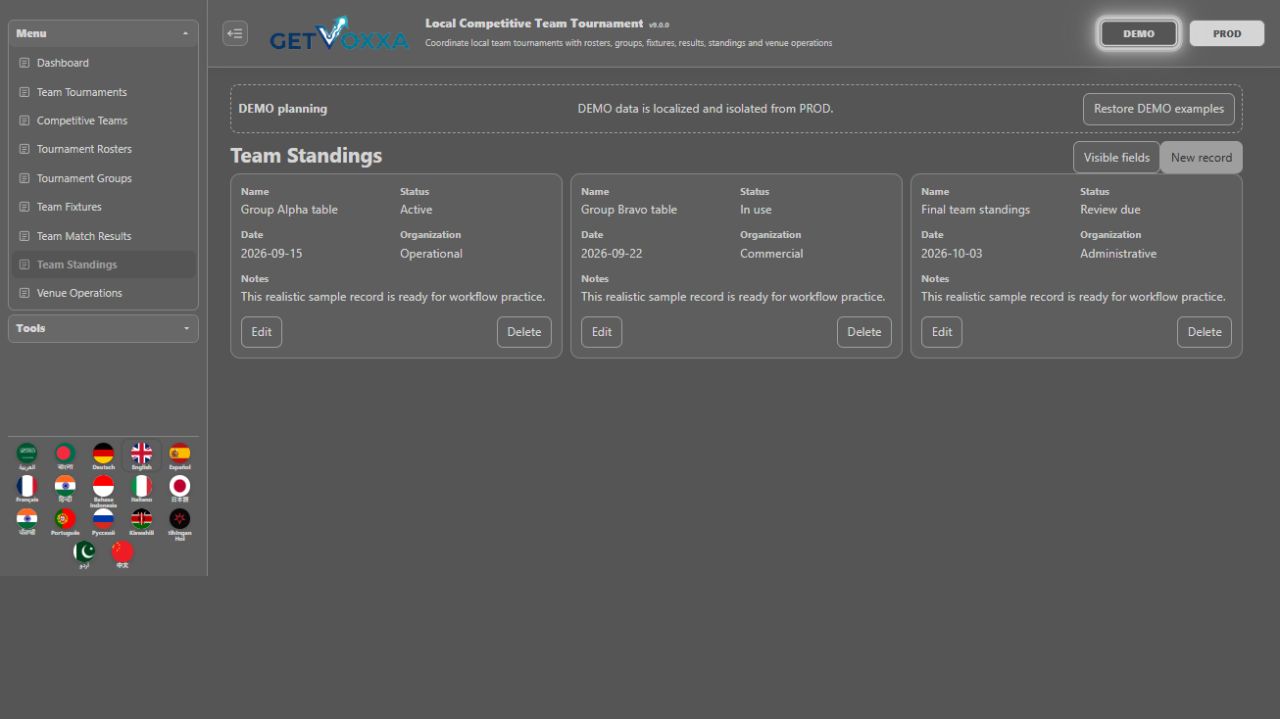This screenshot has width=1280, height=719.
Task: Delete the Group Bravo table record
Action: coord(864,332)
